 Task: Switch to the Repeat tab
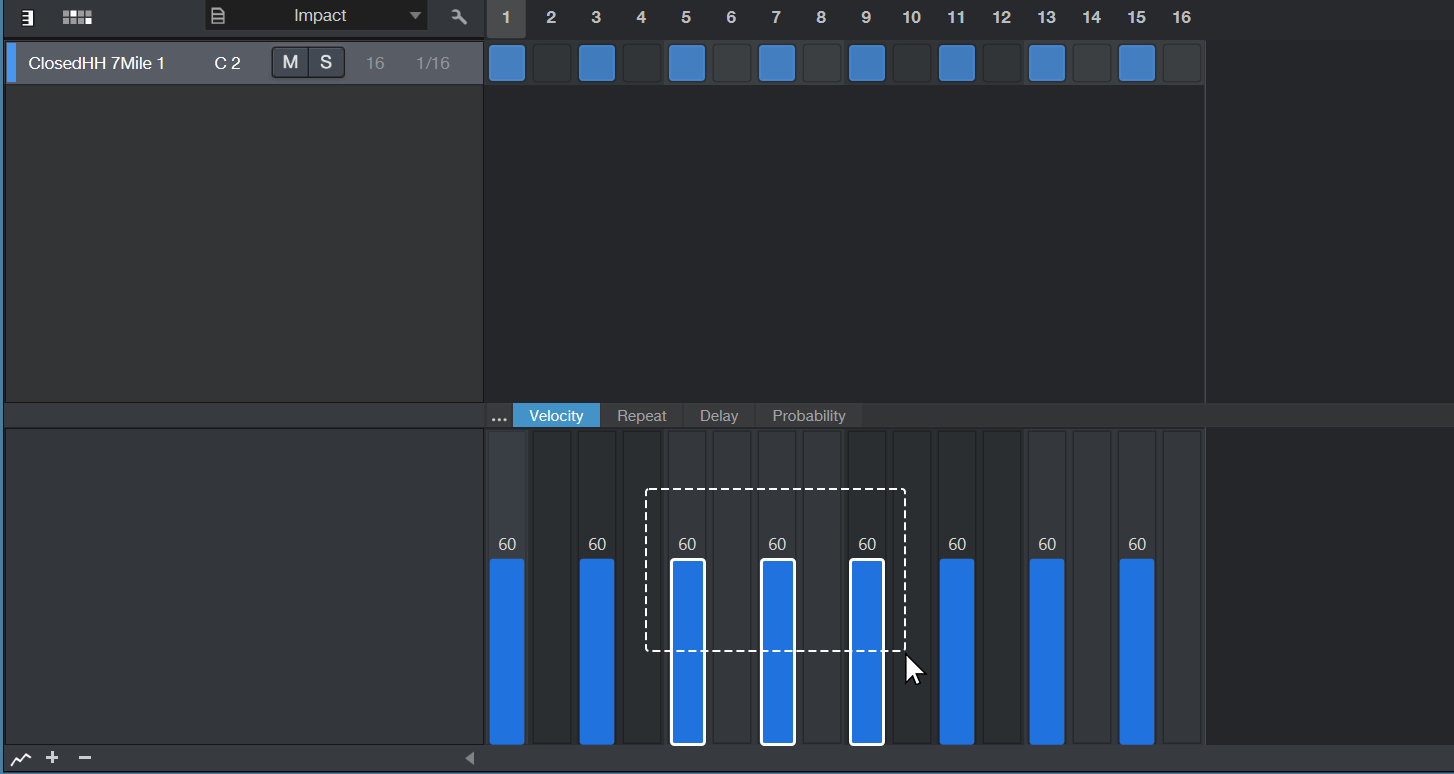point(642,416)
